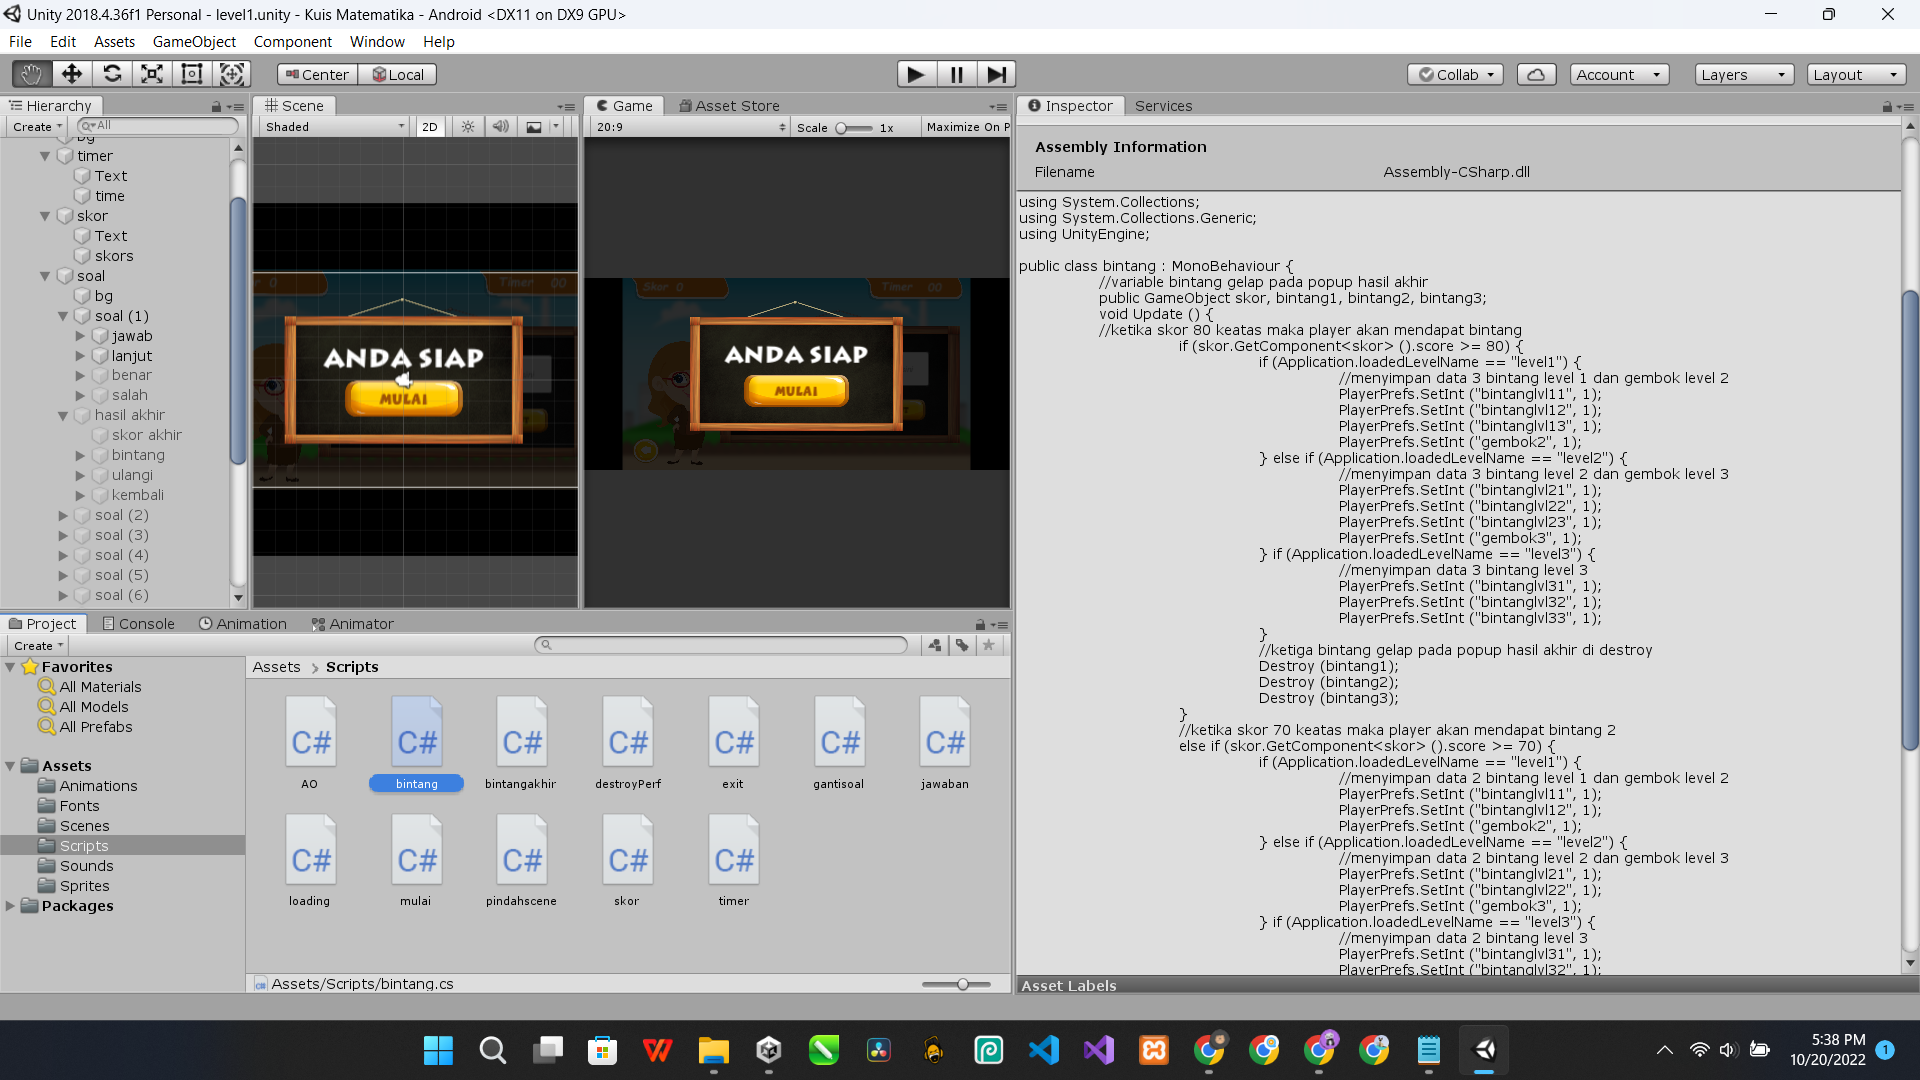1920x1080 pixels.
Task: Adjust the Game view Scale slider
Action: pyautogui.click(x=842, y=128)
